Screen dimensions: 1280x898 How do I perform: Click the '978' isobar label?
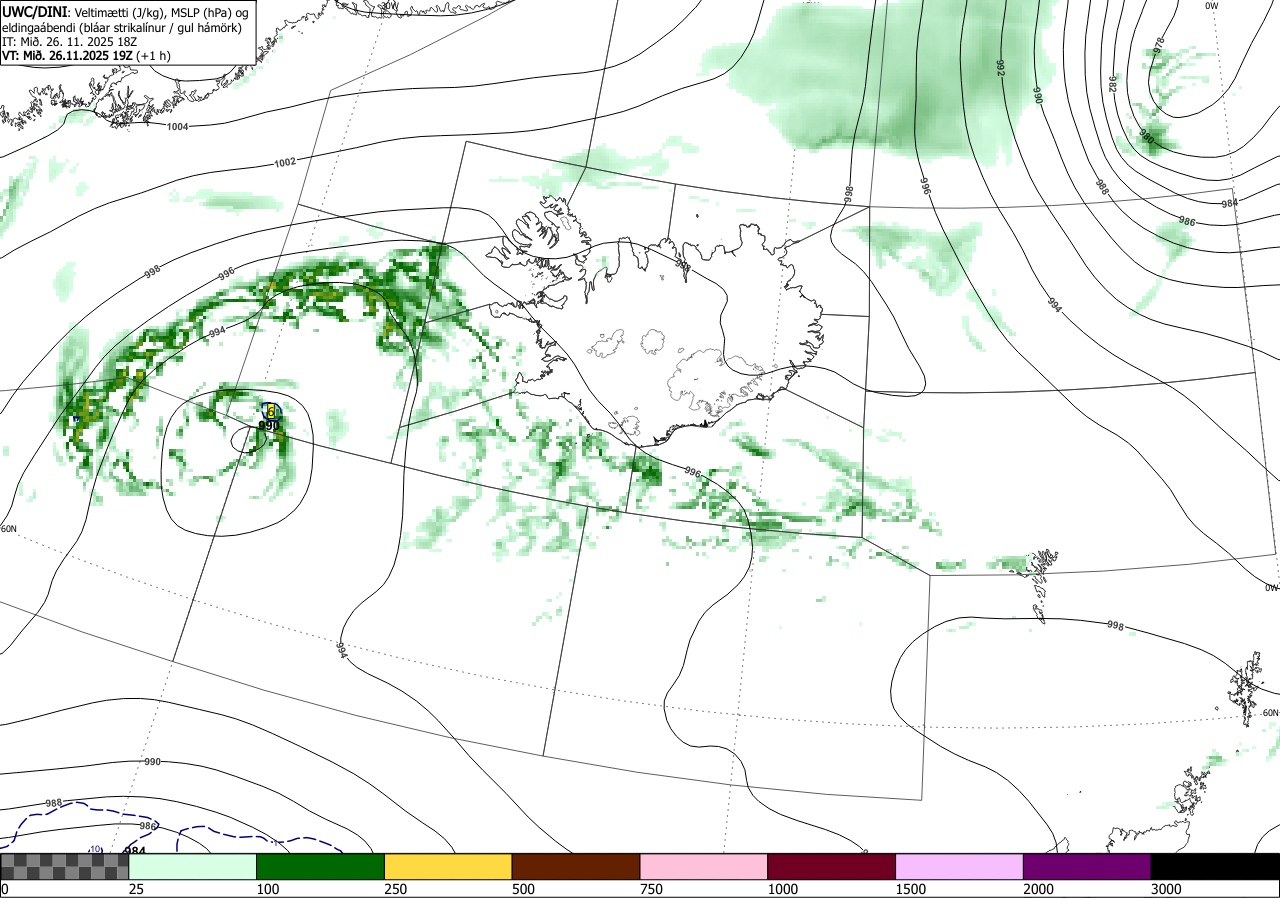(1159, 45)
